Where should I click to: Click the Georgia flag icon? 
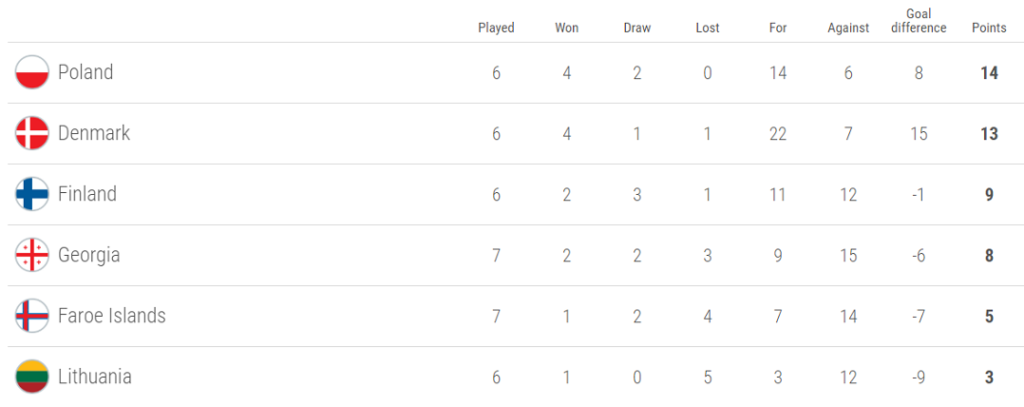[x=32, y=255]
